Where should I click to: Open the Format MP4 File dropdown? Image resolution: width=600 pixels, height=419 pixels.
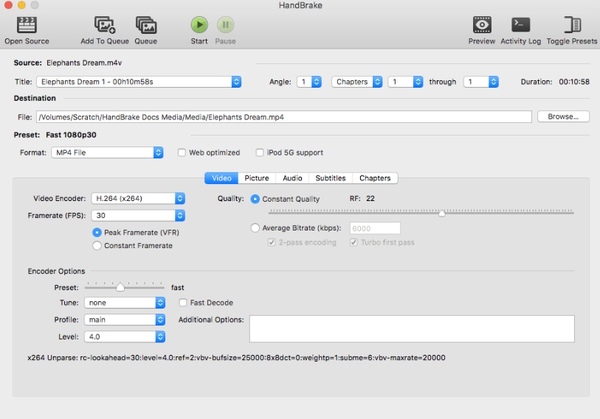108,152
